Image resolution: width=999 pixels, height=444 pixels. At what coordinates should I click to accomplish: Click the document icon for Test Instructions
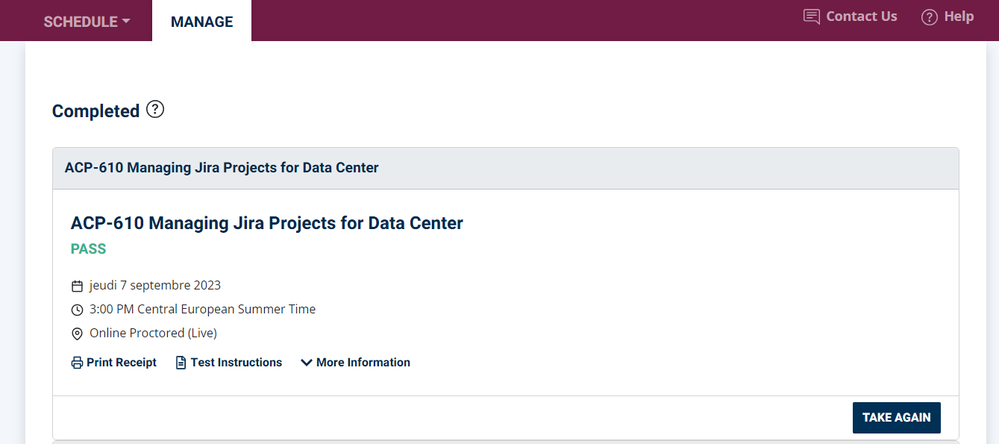click(x=181, y=363)
